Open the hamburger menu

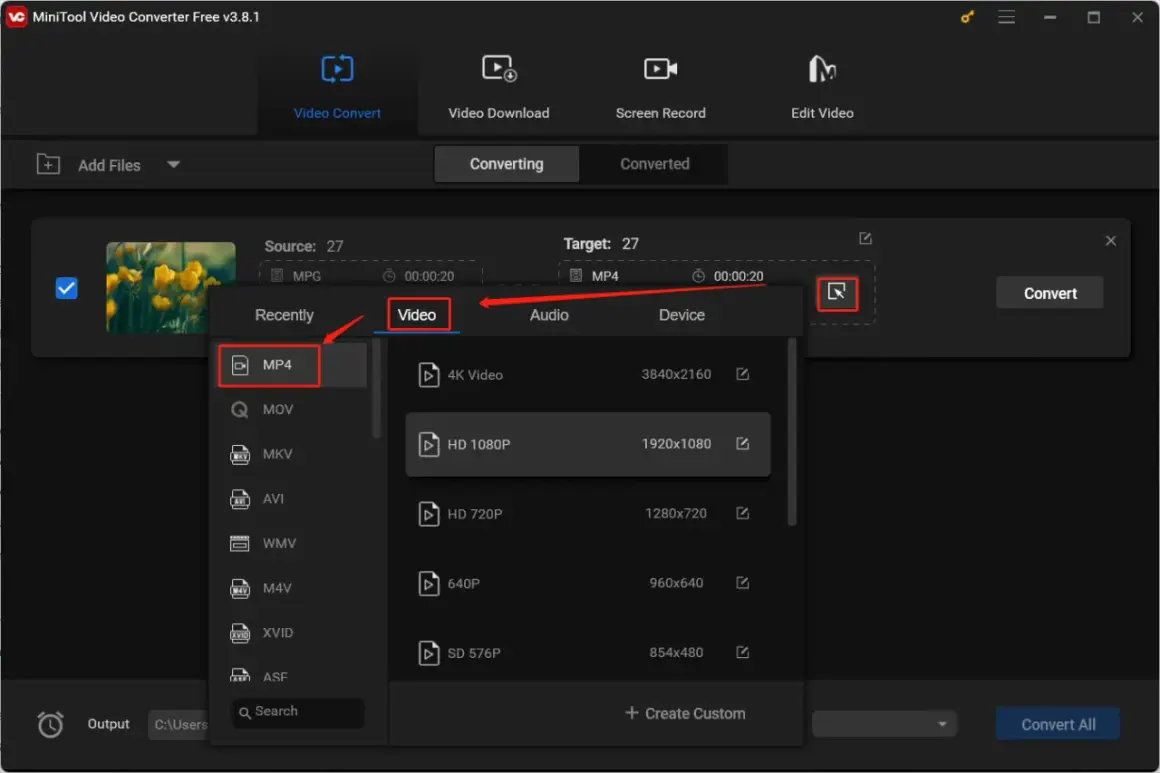pyautogui.click(x=1006, y=17)
